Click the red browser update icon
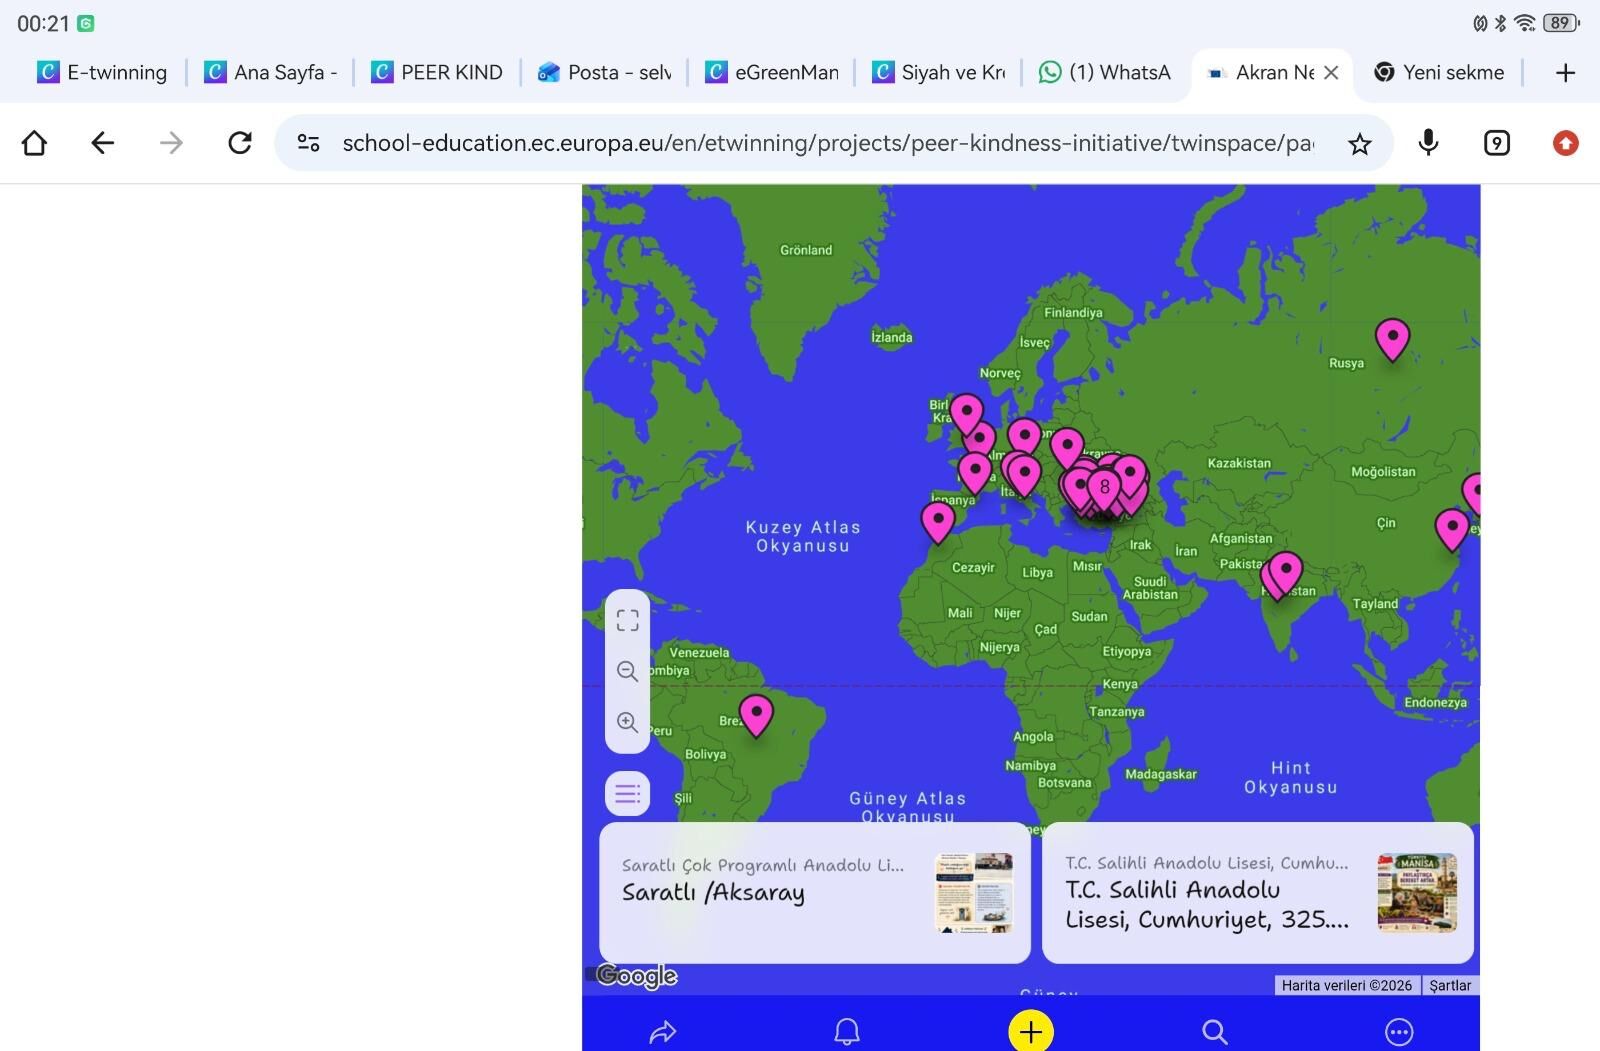 [x=1565, y=143]
